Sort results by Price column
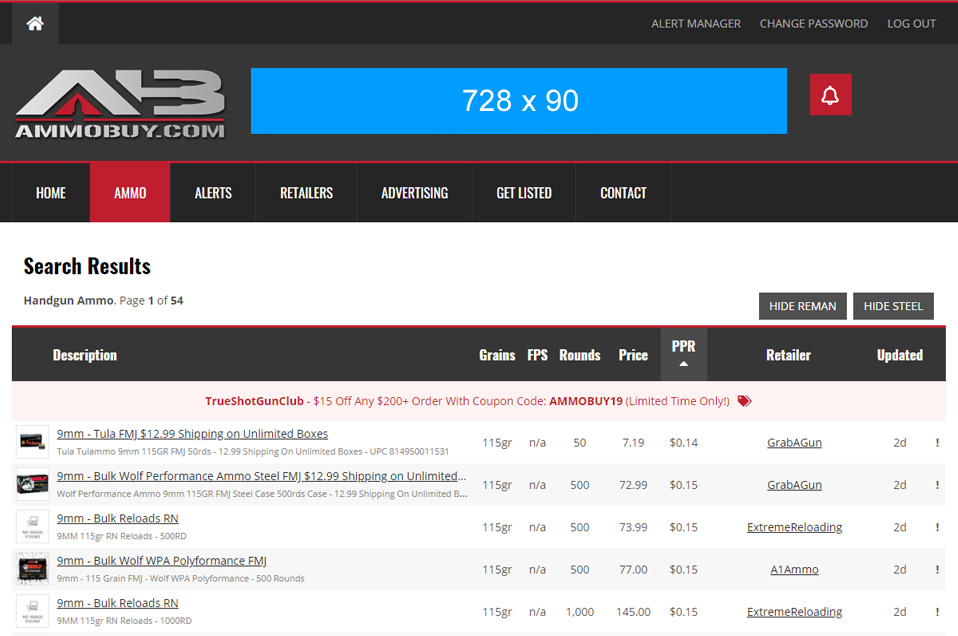Screen dimensions: 958x636 (x=633, y=355)
